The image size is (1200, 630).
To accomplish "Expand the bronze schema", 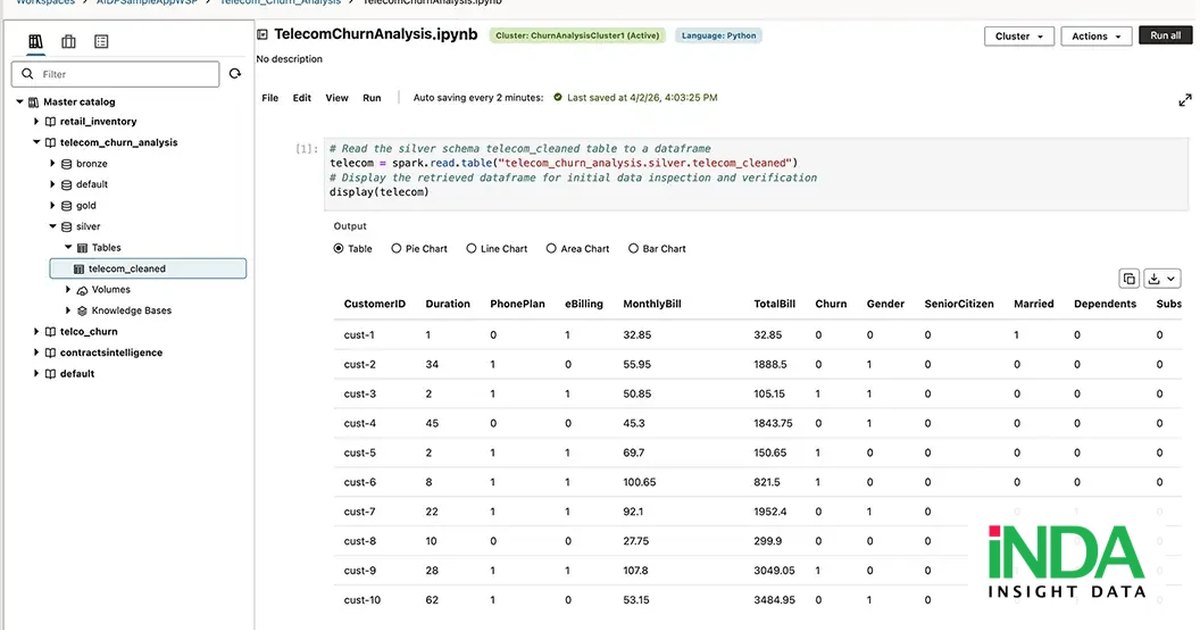I will (x=53, y=164).
